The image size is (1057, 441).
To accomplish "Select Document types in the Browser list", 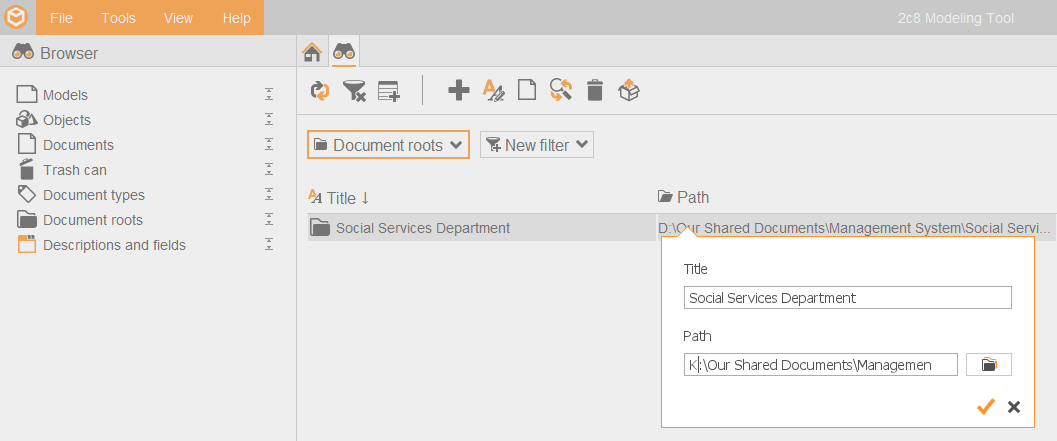I will point(94,195).
